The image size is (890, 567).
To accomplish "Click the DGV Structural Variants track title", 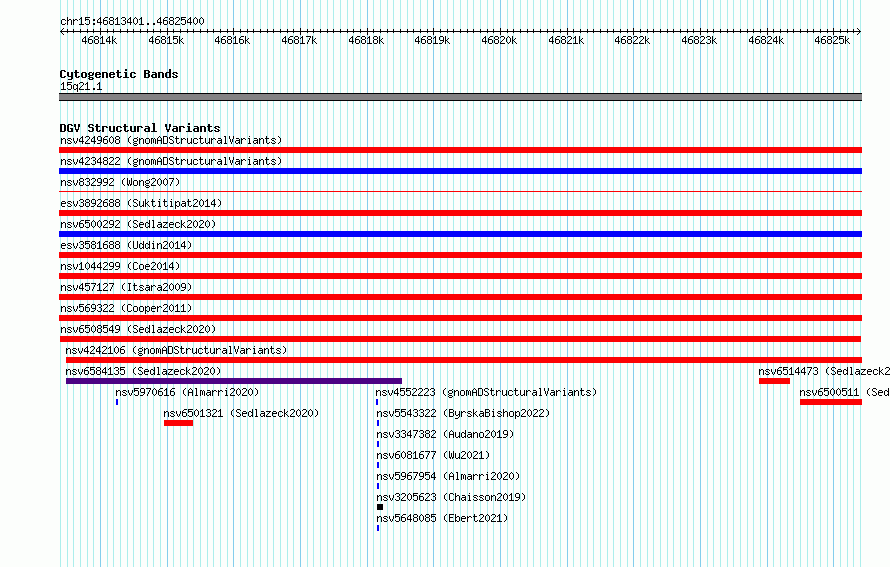I will point(140,128).
